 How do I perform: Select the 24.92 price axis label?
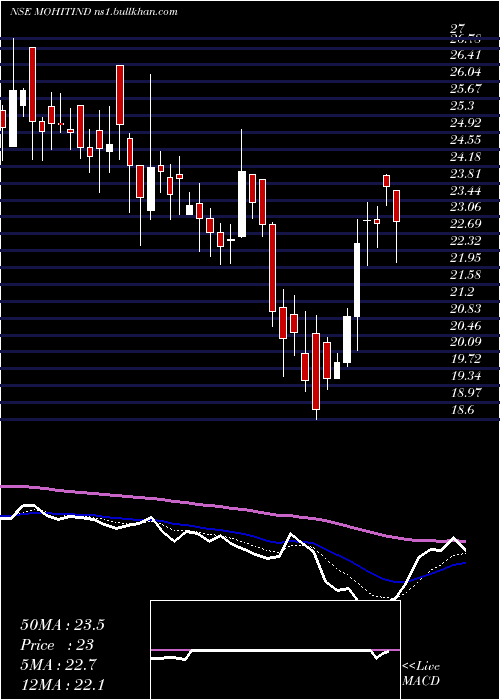[466, 123]
